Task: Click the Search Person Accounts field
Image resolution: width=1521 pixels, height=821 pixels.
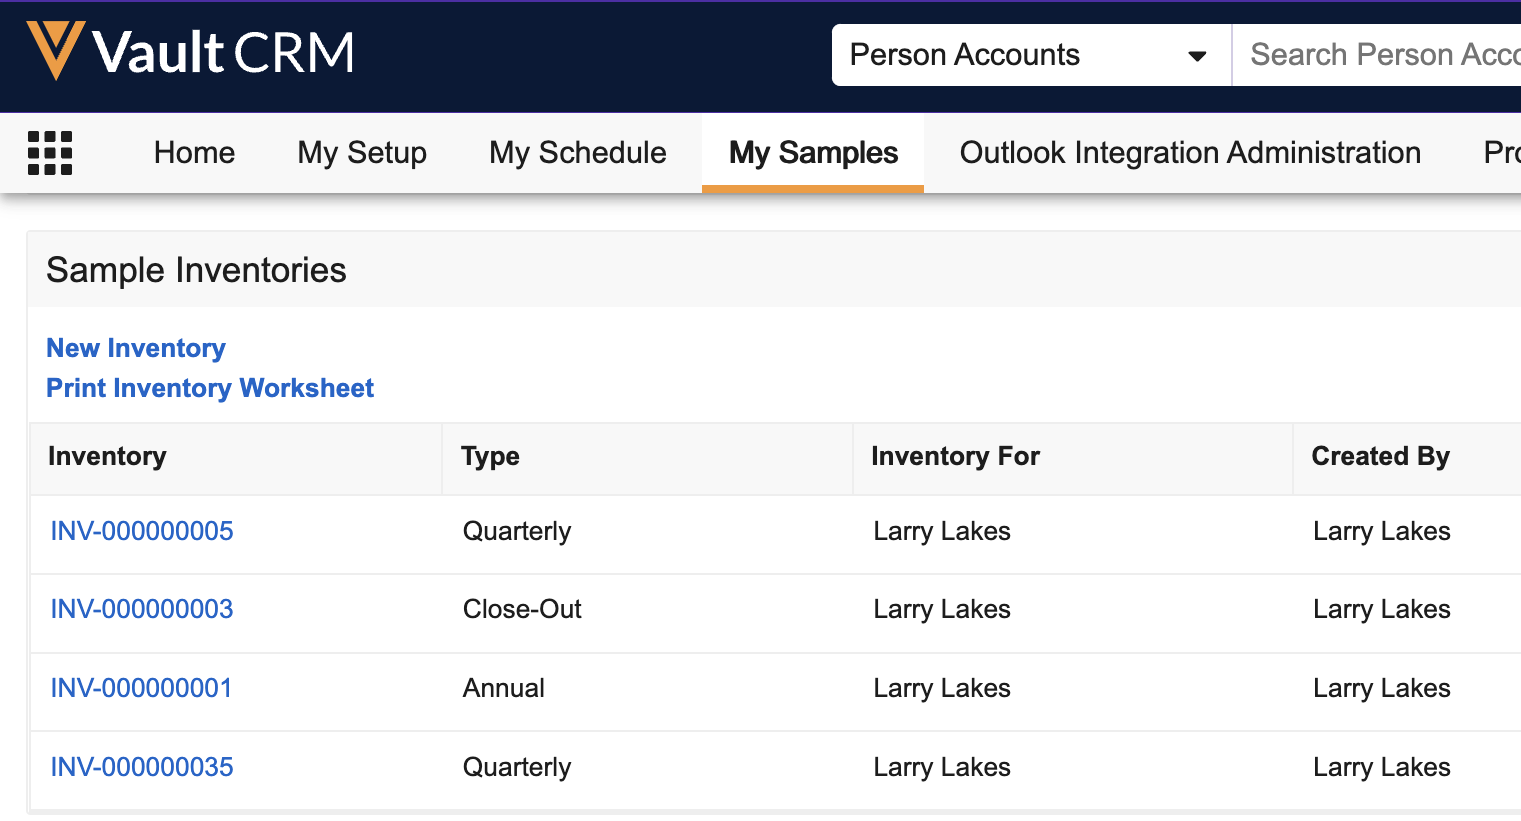Action: (x=1380, y=55)
